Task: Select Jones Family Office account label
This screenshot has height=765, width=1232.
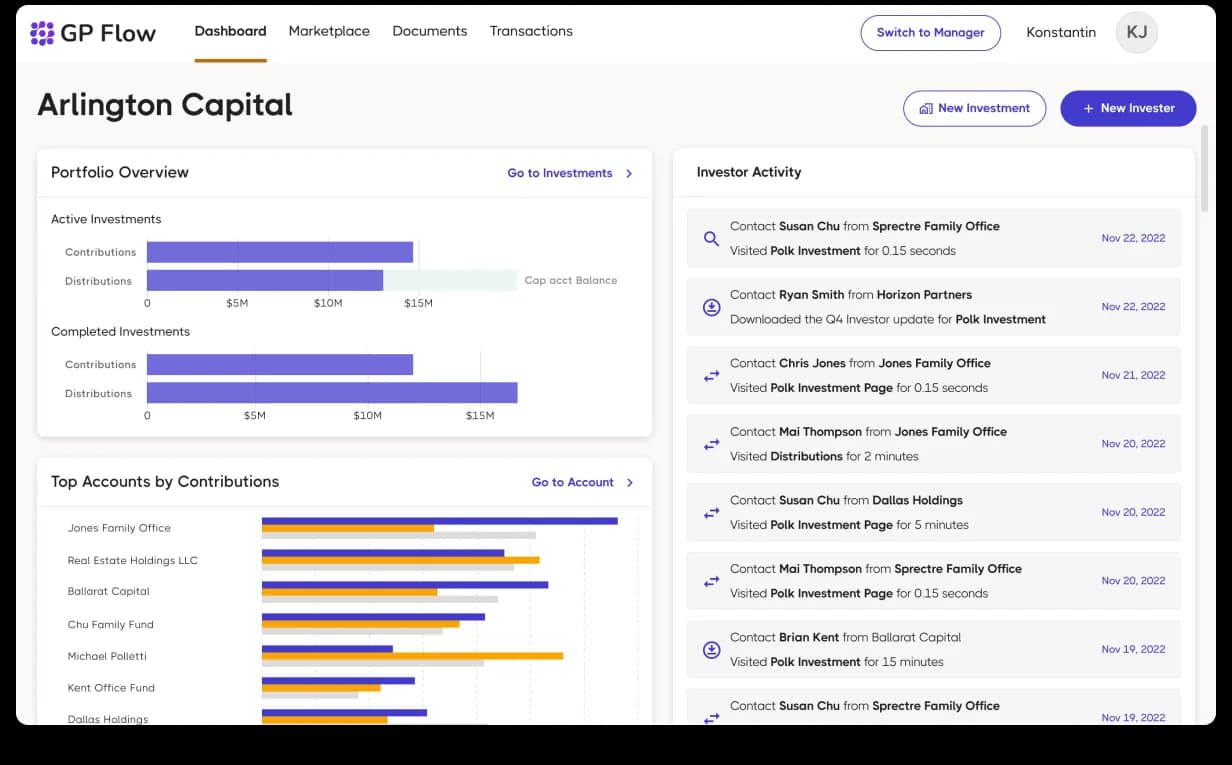Action: pyautogui.click(x=119, y=528)
